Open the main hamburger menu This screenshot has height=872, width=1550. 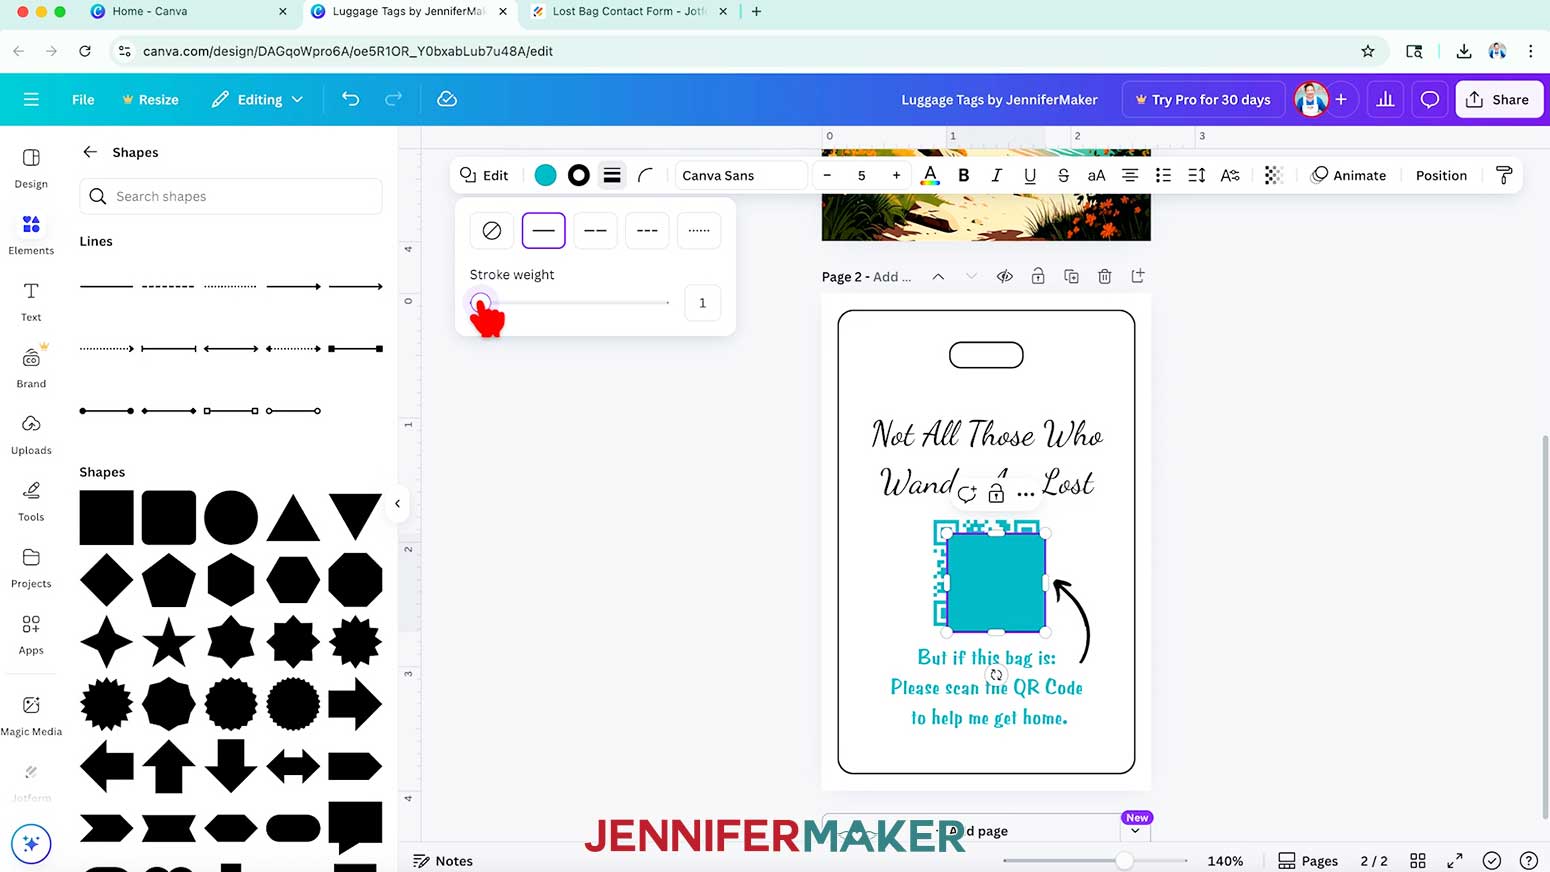31,99
